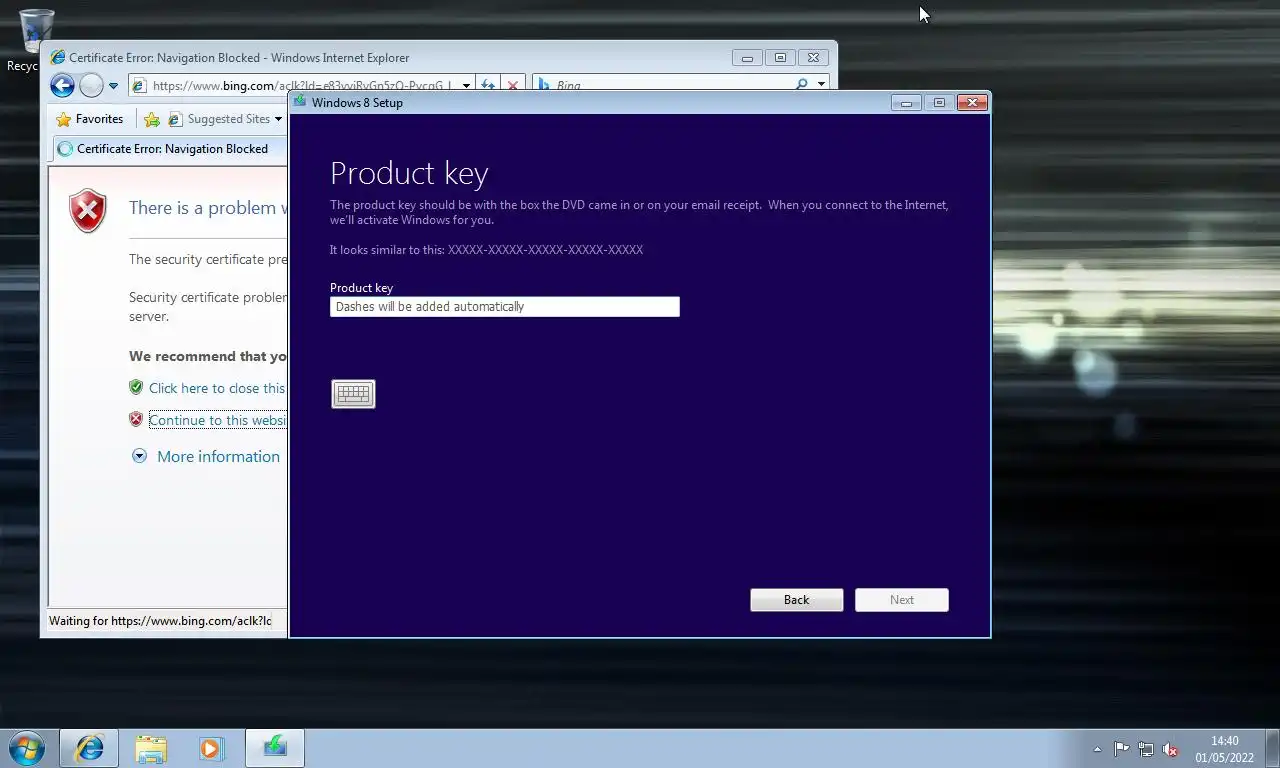Image resolution: width=1280 pixels, height=768 pixels.
Task: Select the Certificate Error: Navigation Blocked tab
Action: point(170,149)
